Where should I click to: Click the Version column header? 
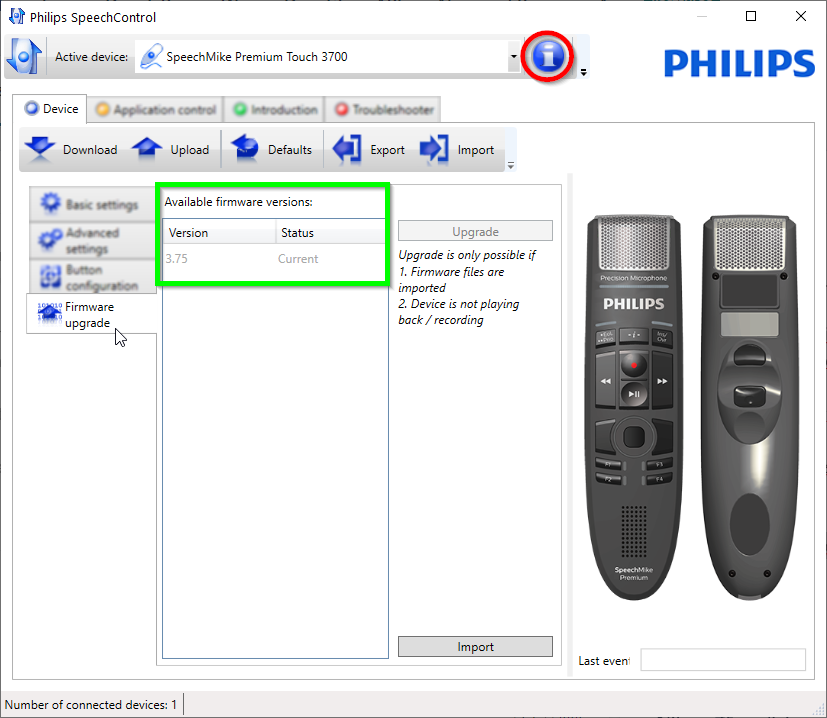(219, 233)
